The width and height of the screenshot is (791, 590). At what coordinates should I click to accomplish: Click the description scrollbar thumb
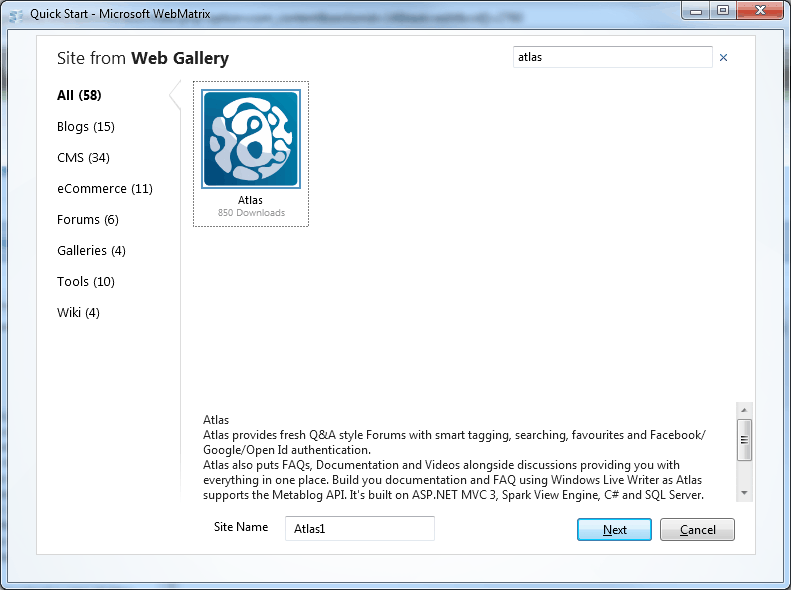pyautogui.click(x=744, y=440)
